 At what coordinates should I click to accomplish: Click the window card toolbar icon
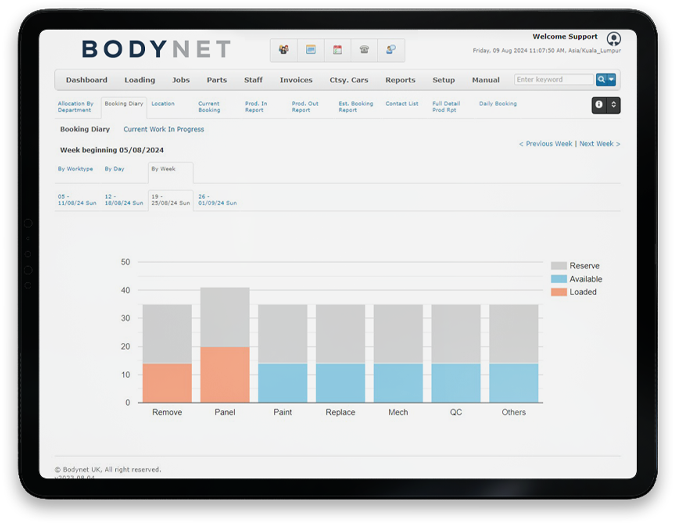(310, 50)
